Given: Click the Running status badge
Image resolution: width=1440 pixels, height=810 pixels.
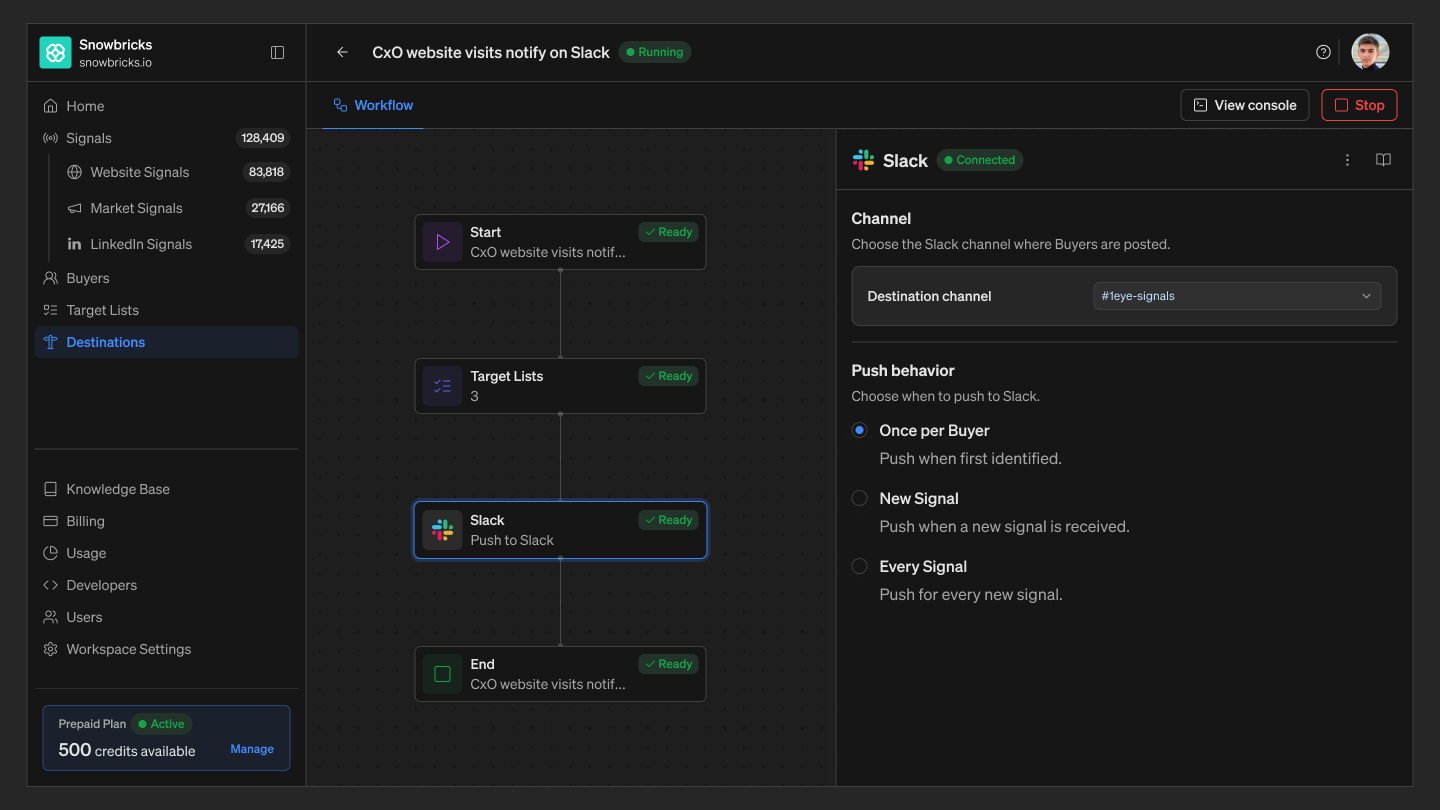Looking at the screenshot, I should click(655, 52).
